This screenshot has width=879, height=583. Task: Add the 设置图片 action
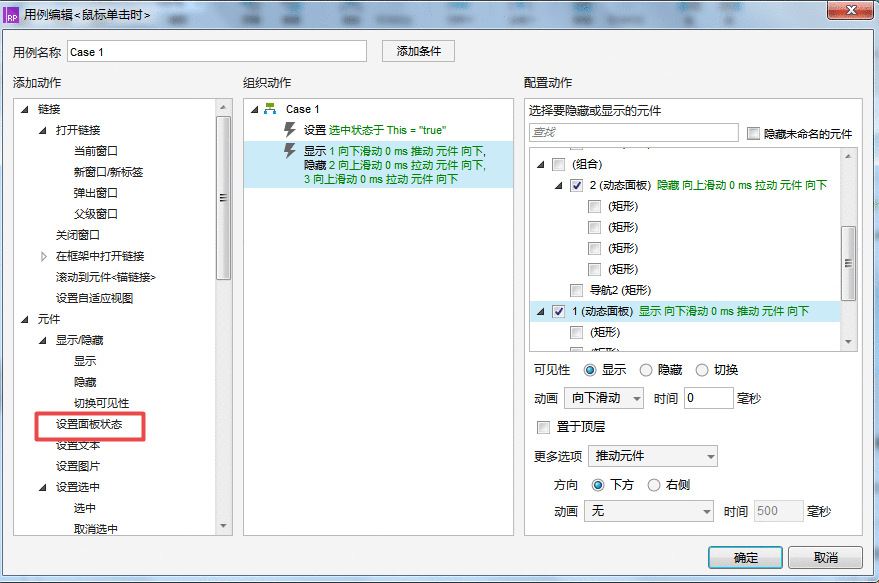(78, 466)
